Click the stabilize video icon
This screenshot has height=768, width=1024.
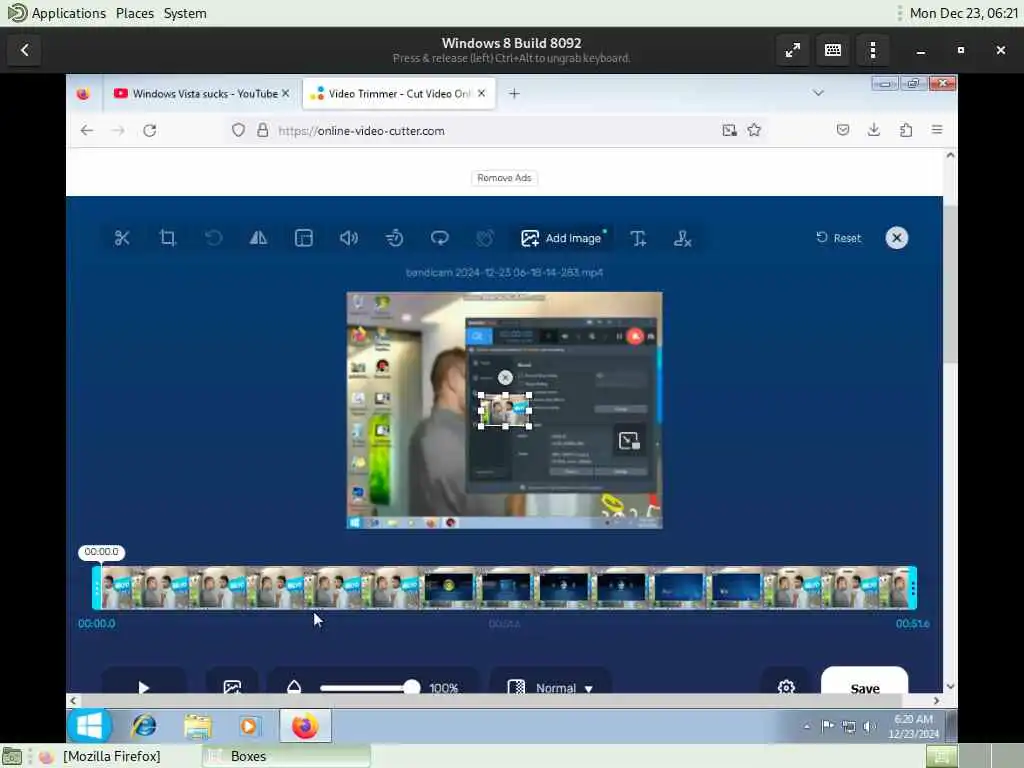(485, 238)
